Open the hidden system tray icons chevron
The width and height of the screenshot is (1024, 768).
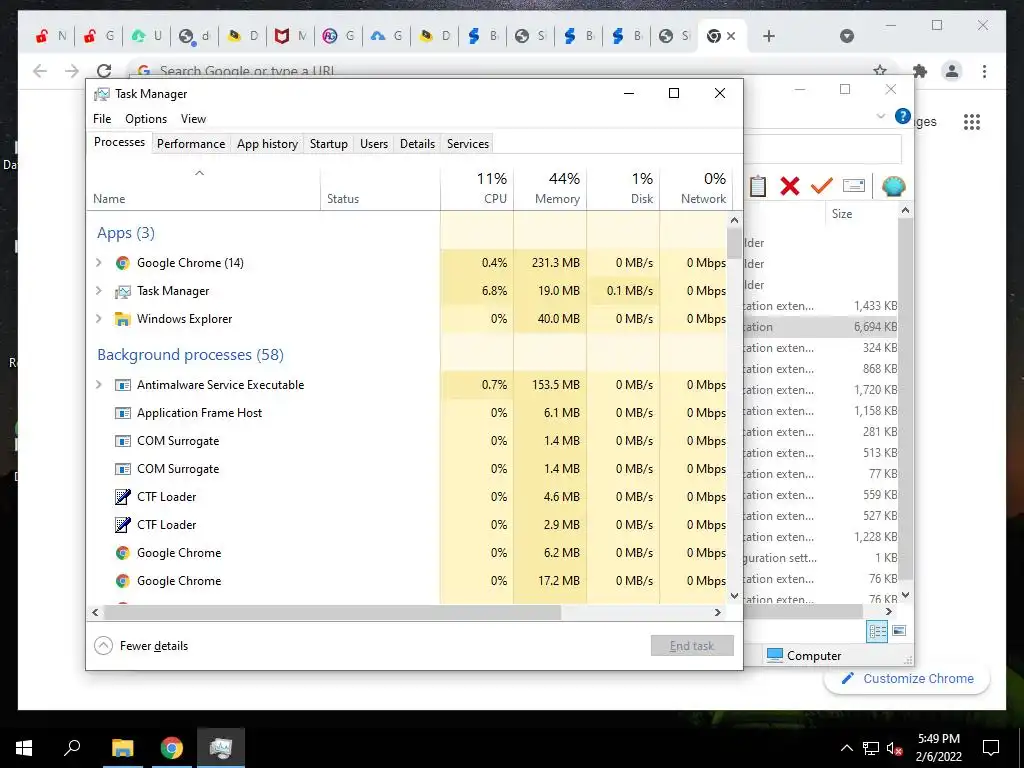pos(846,748)
